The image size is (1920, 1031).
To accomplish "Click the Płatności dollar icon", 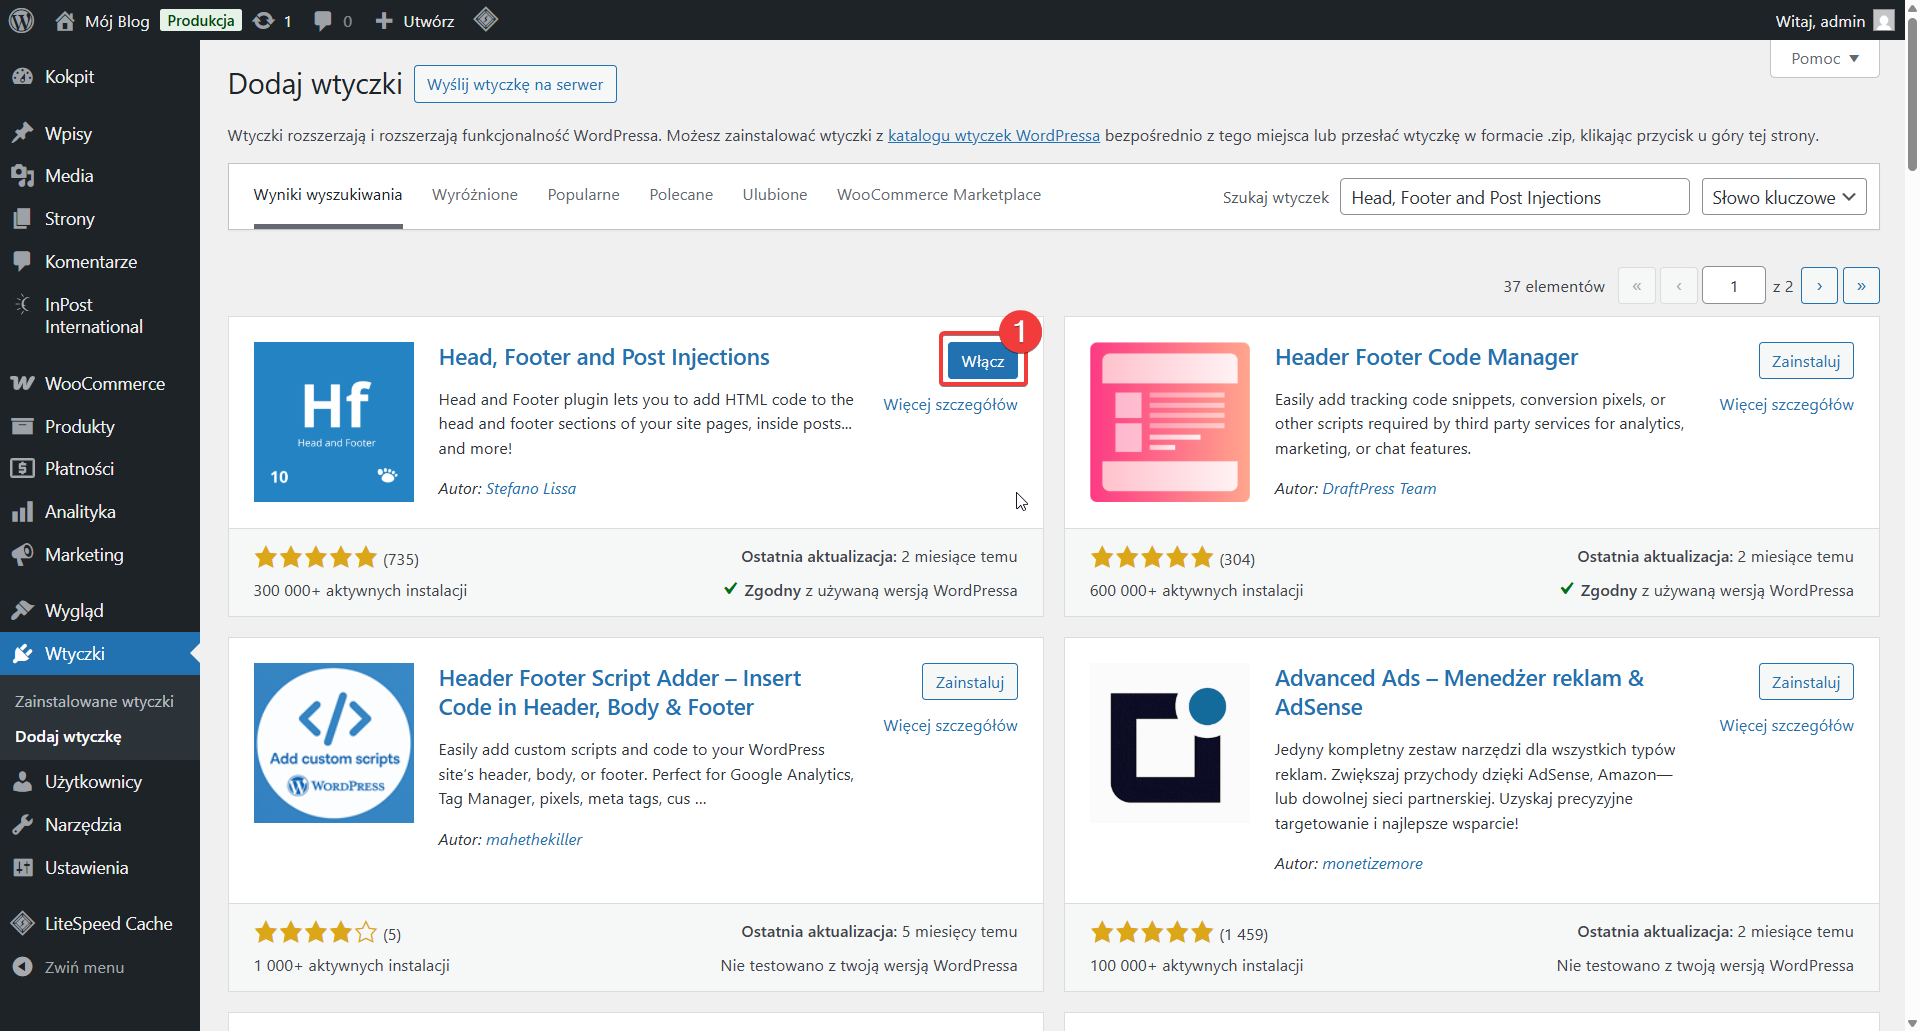I will (22, 469).
